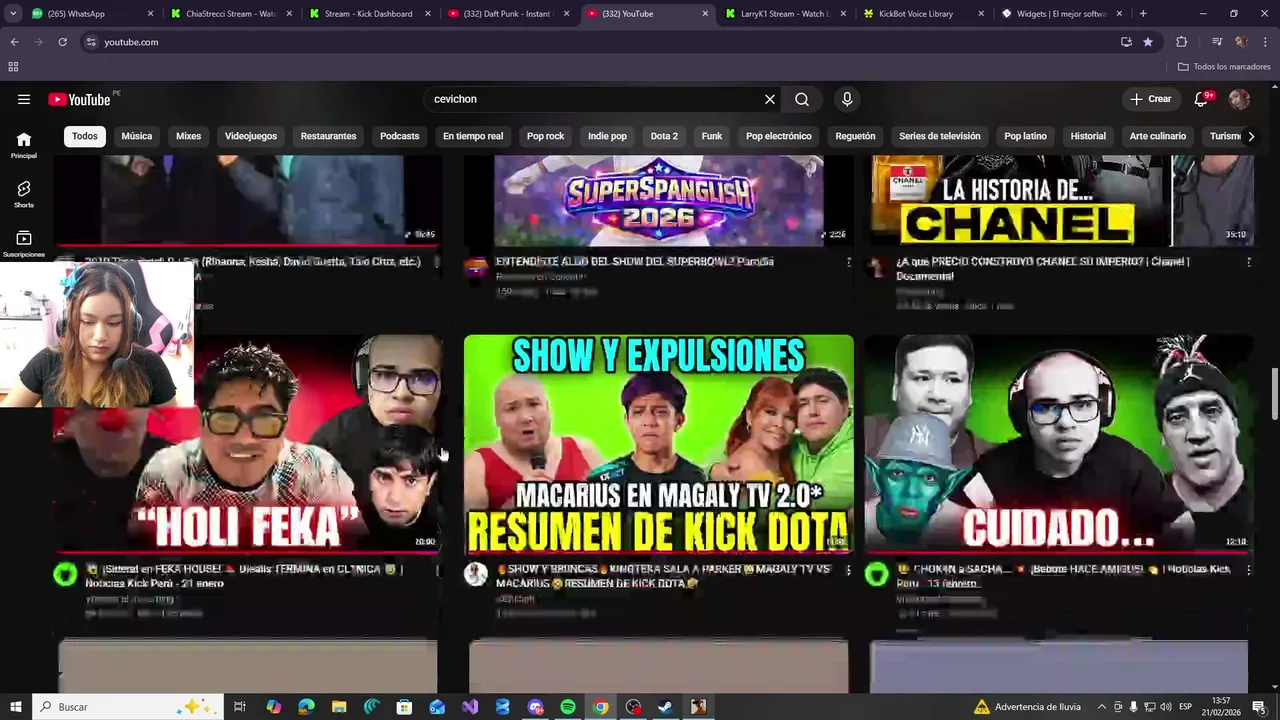The image size is (1280, 720).
Task: Open Todos los marcadores folder
Action: coord(1224,67)
